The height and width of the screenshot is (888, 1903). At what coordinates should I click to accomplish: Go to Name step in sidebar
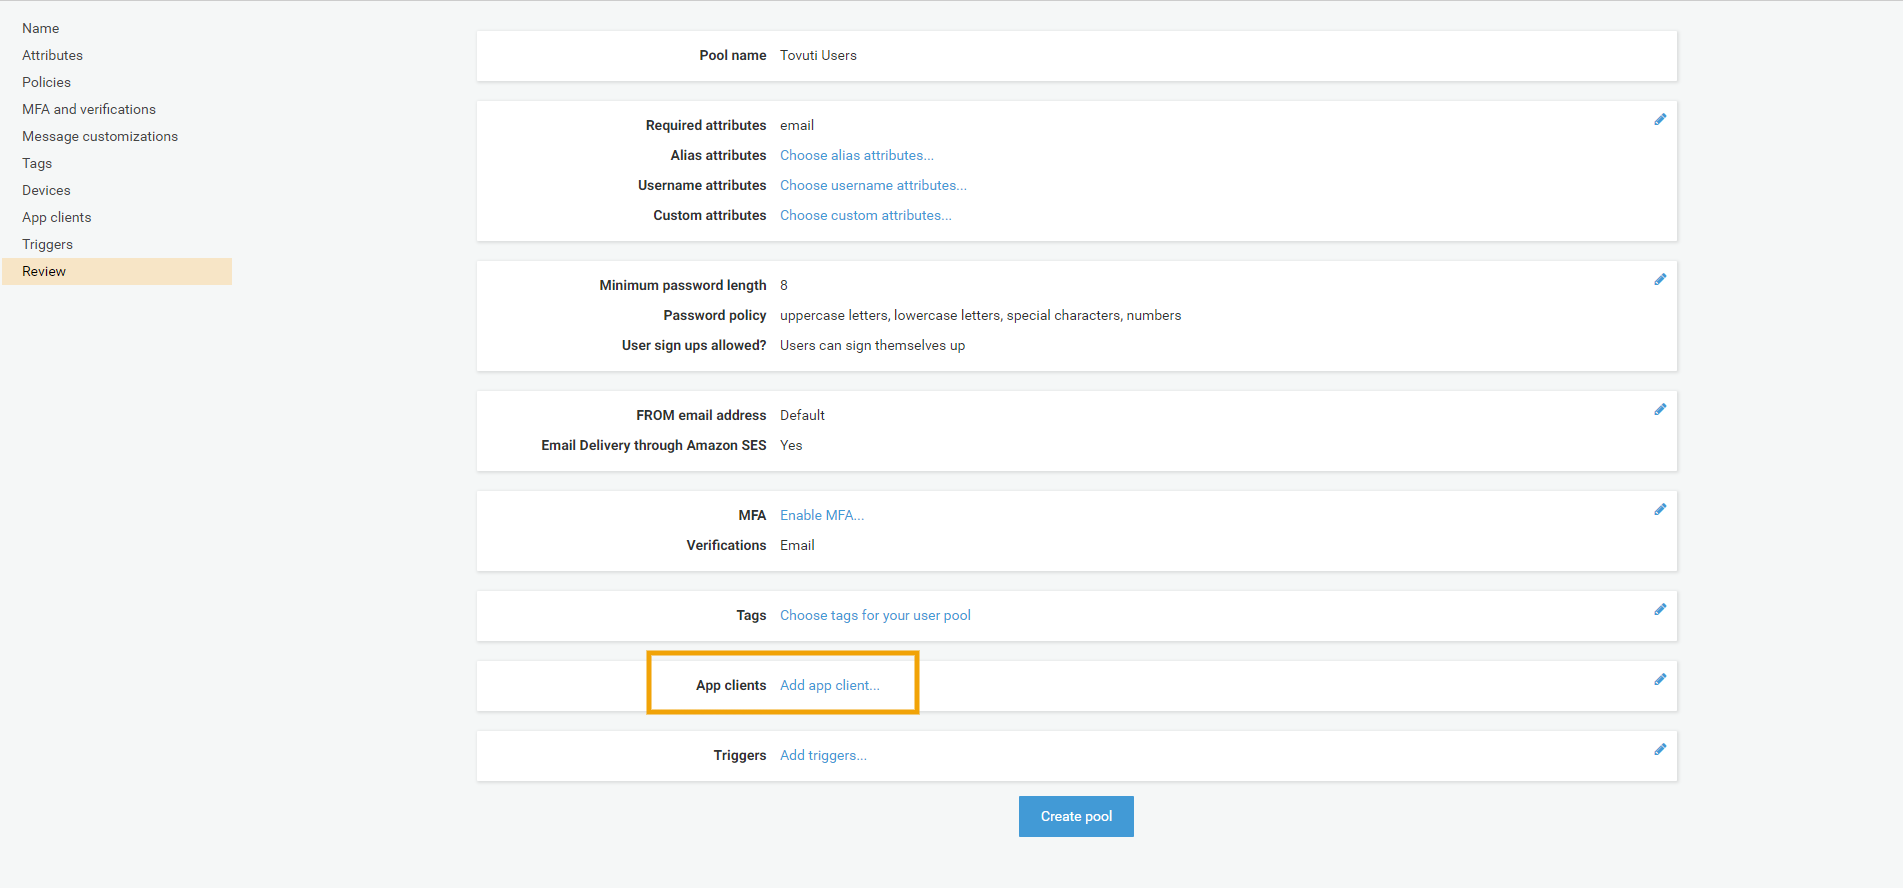[x=41, y=29]
